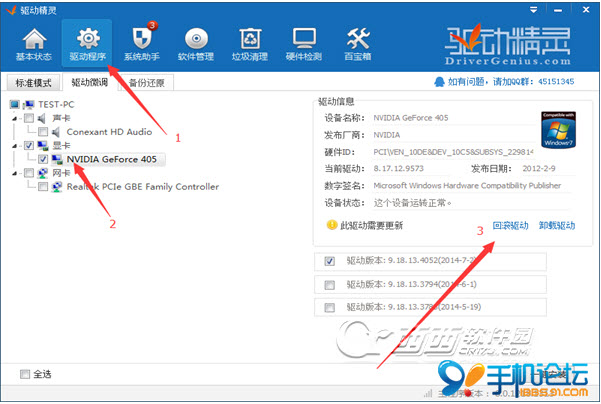Click the 显卡 display adapter icon
Screen dimensions: 601x404
(x=43, y=146)
